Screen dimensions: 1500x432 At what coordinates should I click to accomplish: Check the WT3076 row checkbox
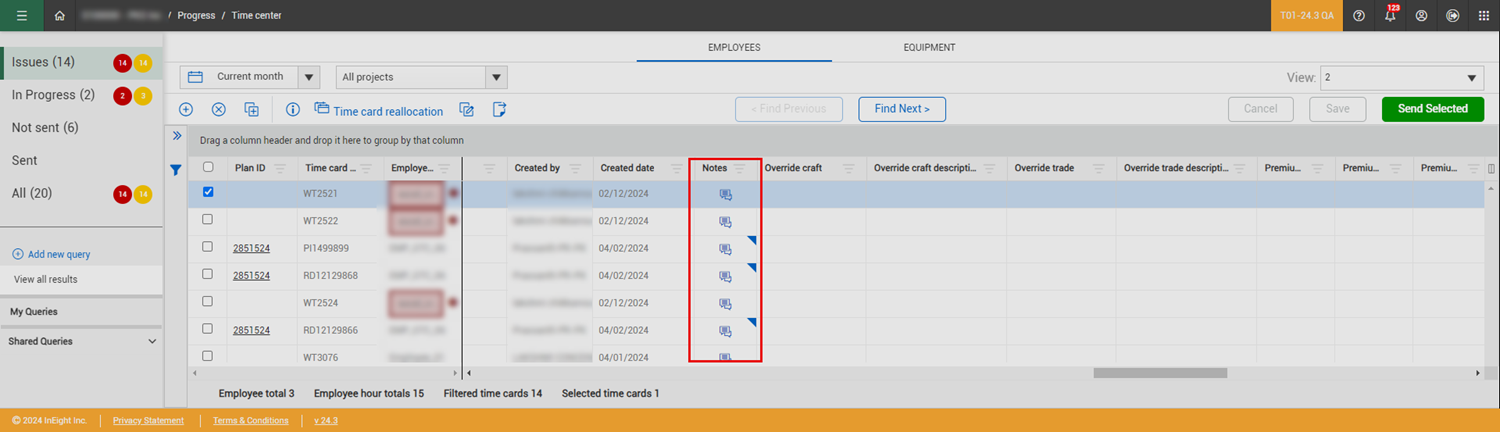tap(208, 355)
